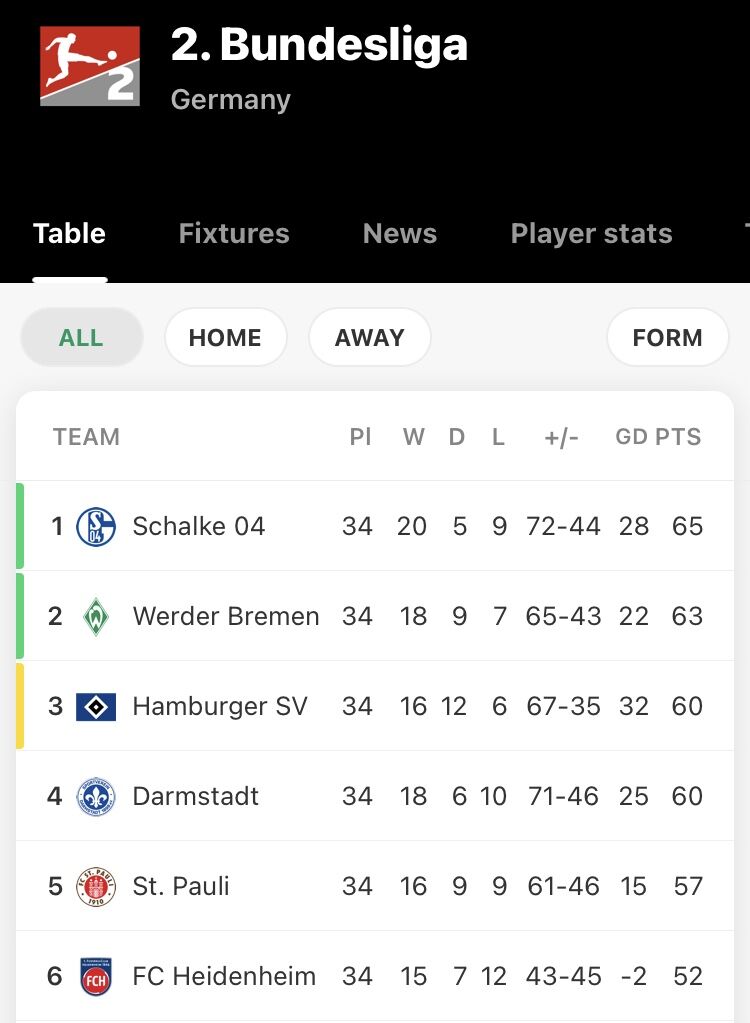The height and width of the screenshot is (1023, 750).
Task: Click the Darmstadt club crest
Action: 96,797
